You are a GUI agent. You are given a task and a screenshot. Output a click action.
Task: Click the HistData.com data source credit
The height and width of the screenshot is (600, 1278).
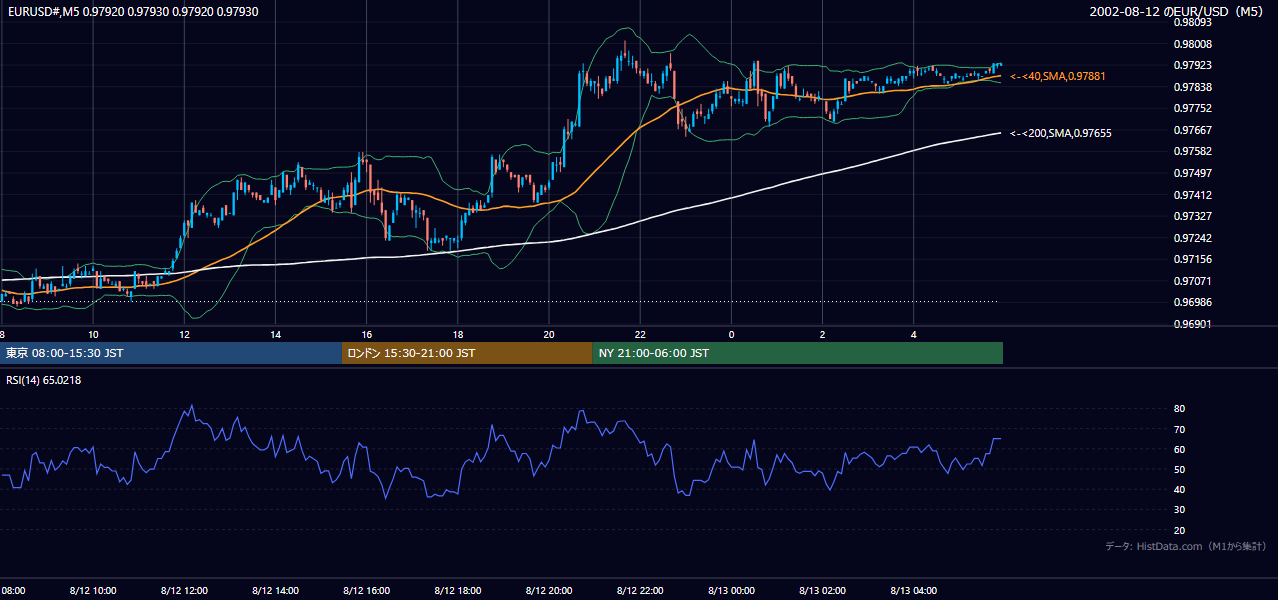click(x=1186, y=546)
